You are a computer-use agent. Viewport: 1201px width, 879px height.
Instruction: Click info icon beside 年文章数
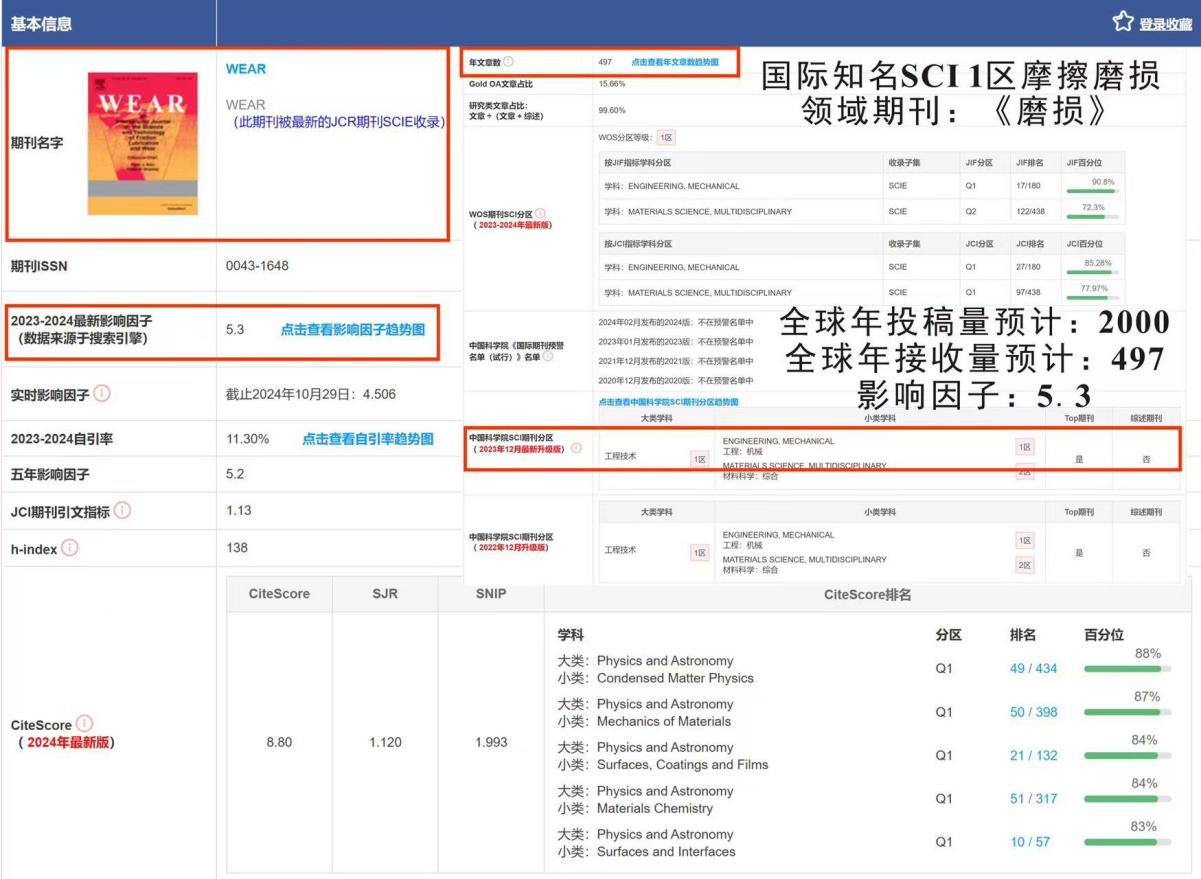tap(508, 62)
